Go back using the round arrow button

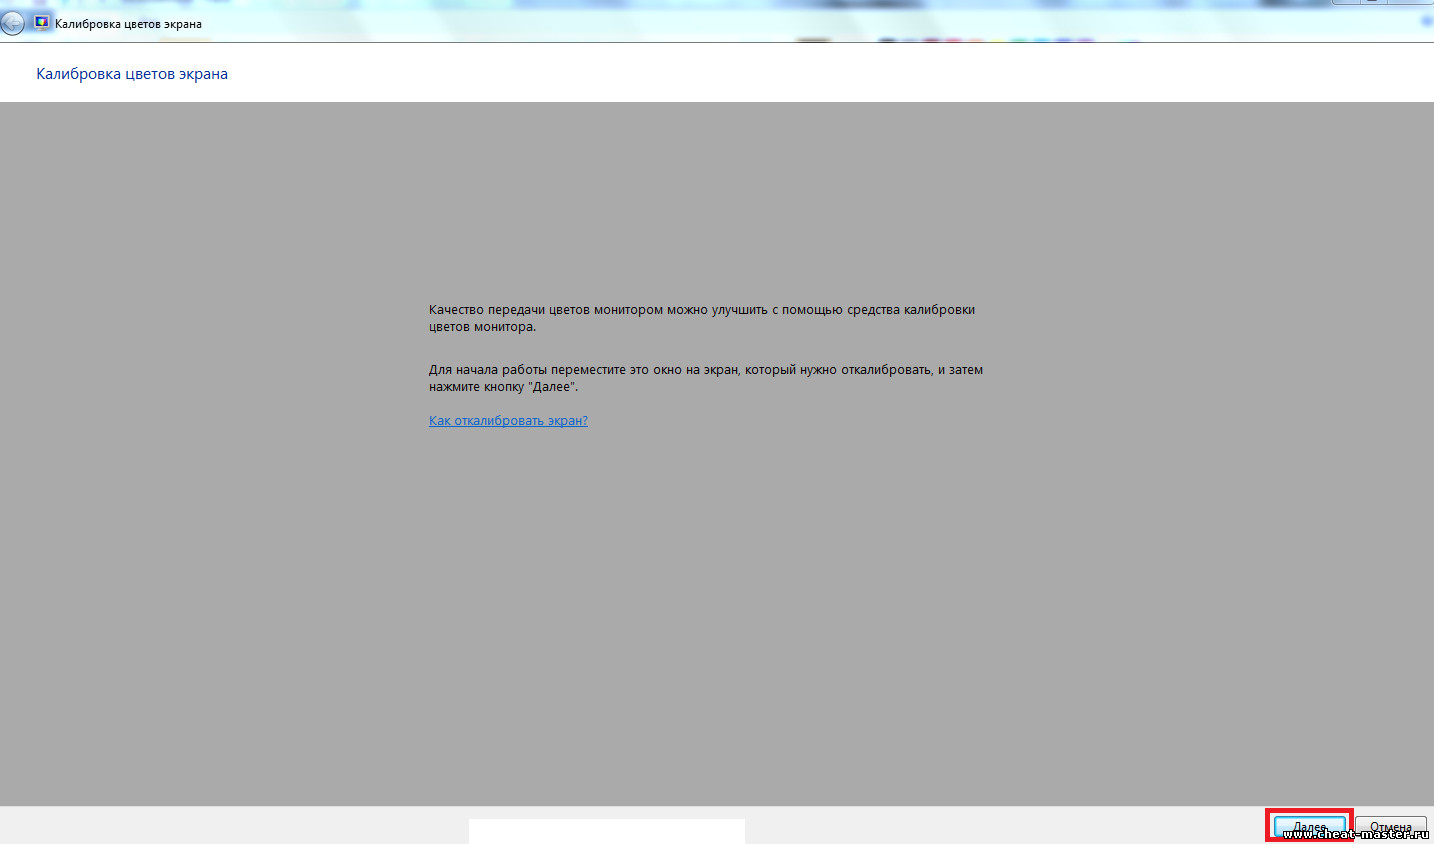tap(12, 23)
